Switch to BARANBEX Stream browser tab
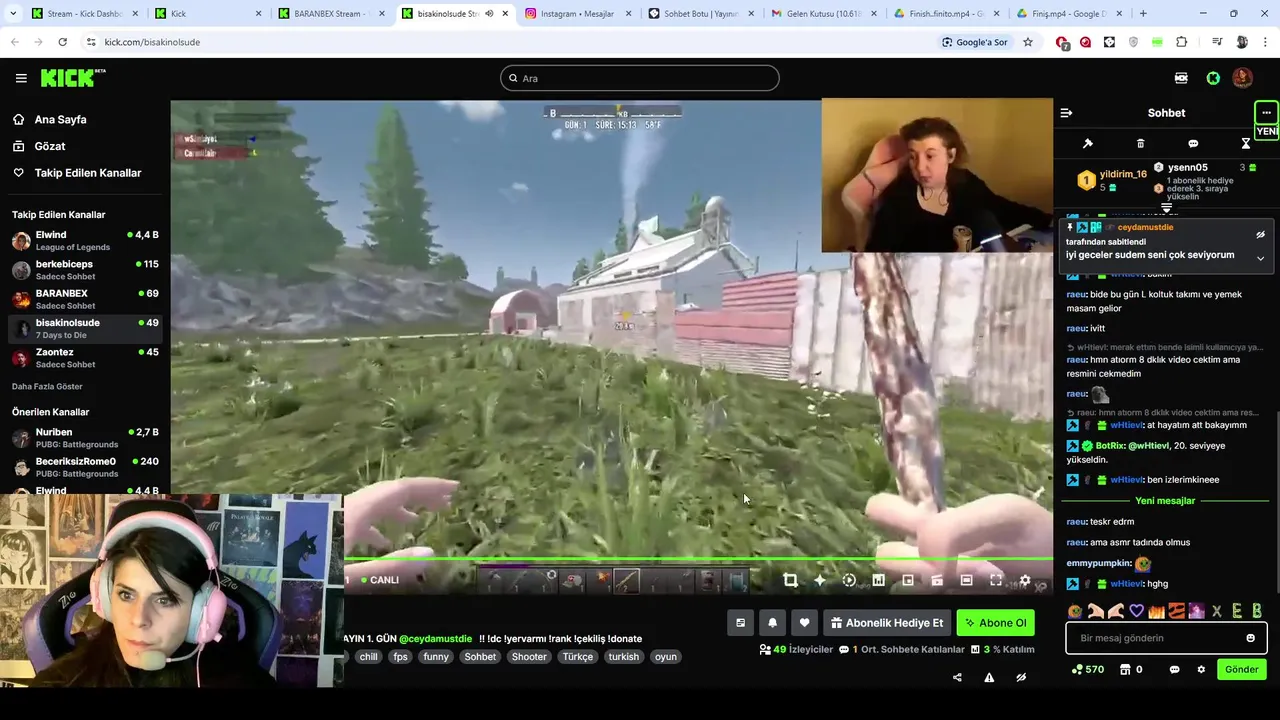 (x=331, y=14)
